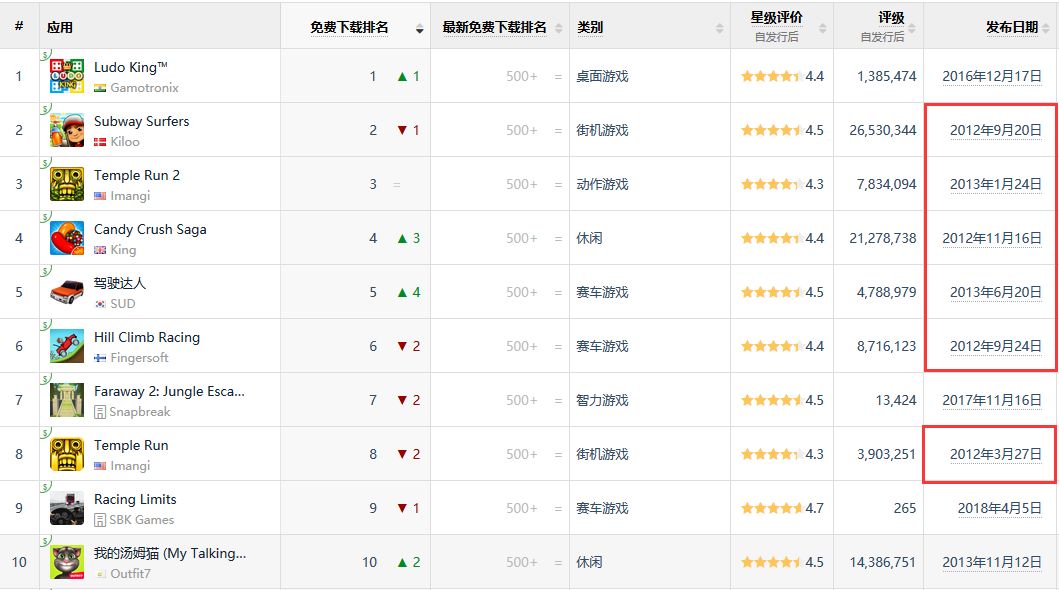1059x590 pixels.
Task: Sort by 免费下载排名 column arrow
Action: point(419,28)
